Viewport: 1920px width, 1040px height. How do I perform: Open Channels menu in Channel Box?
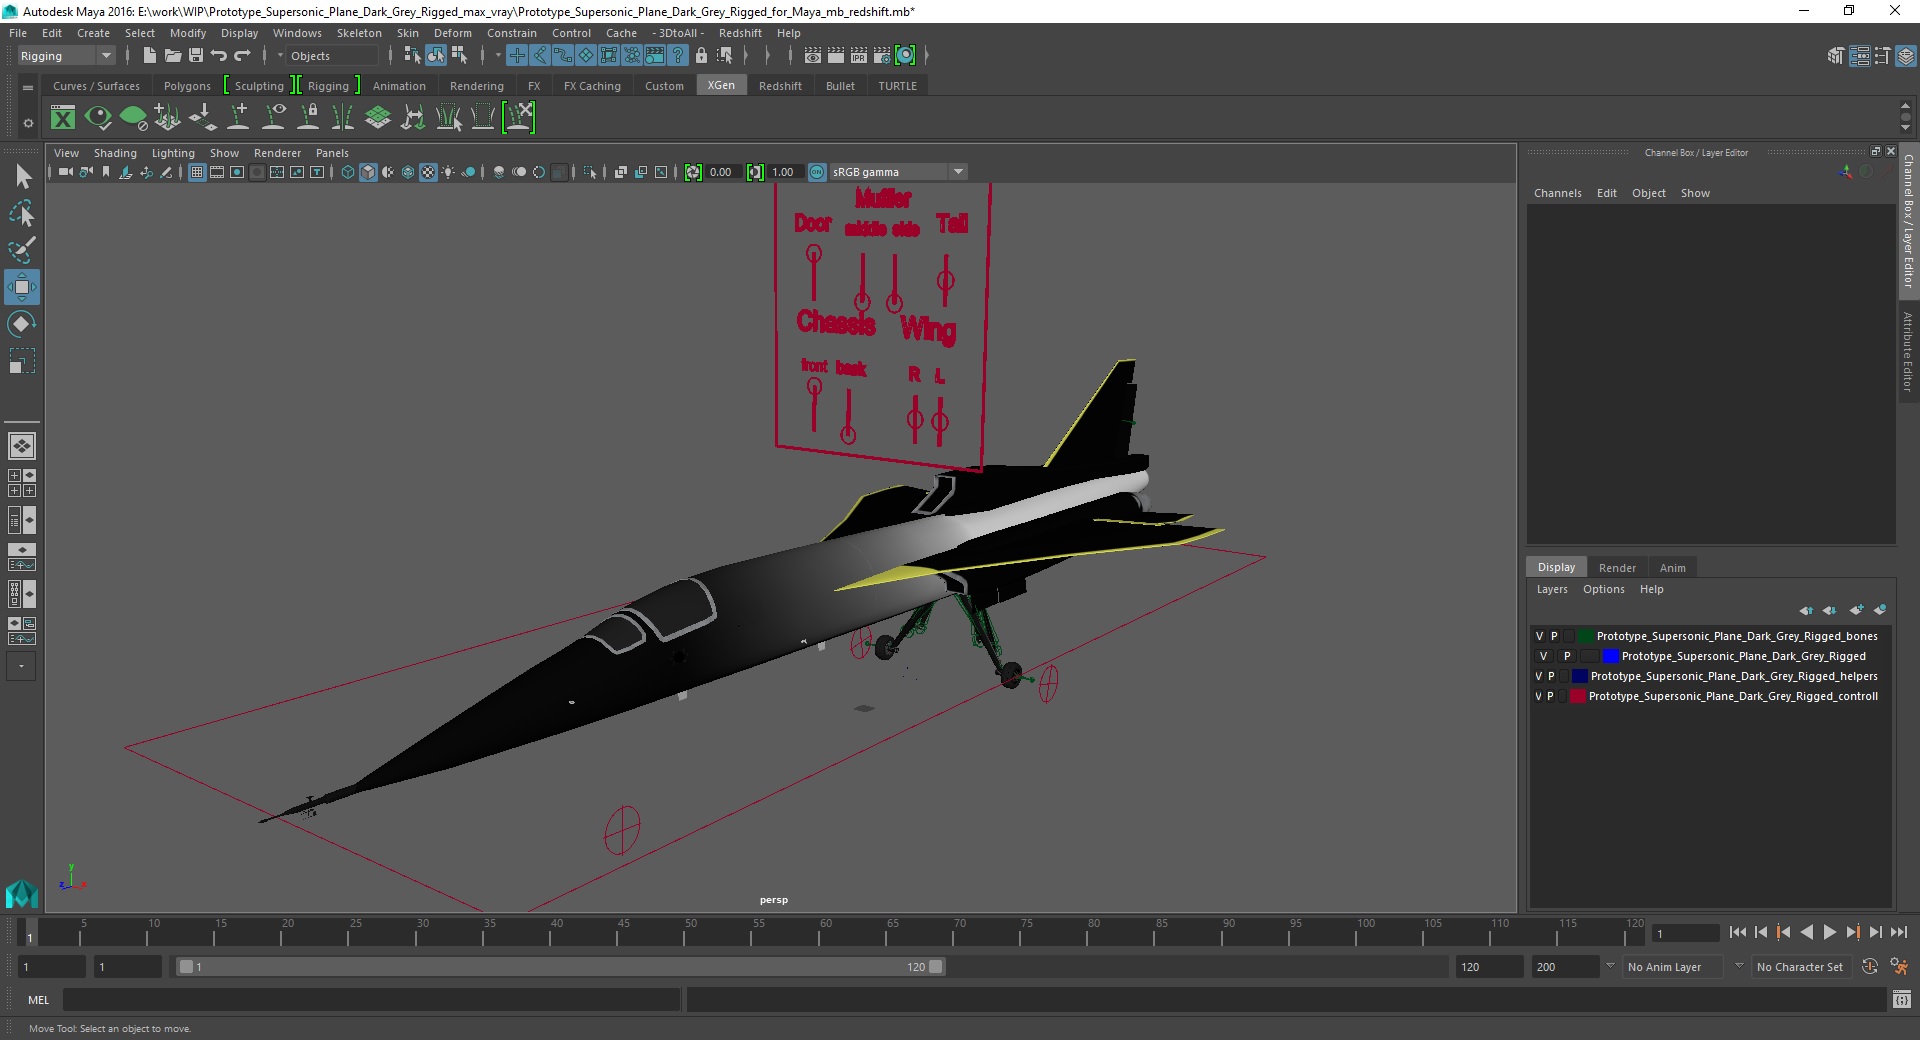pos(1558,193)
